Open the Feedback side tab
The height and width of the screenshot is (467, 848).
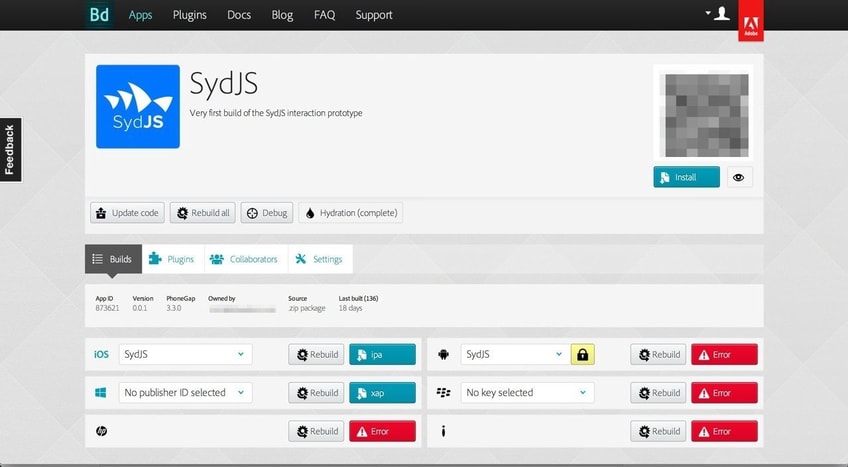point(10,150)
